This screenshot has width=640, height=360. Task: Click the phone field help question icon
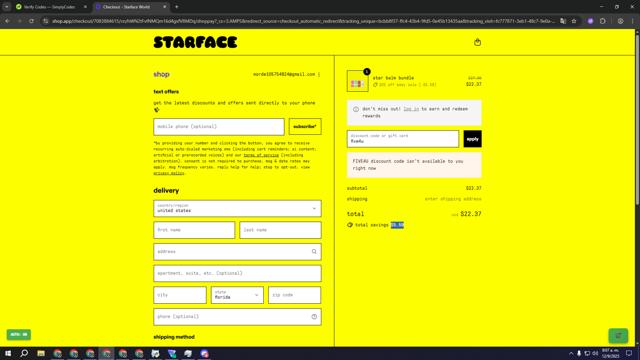tap(314, 316)
